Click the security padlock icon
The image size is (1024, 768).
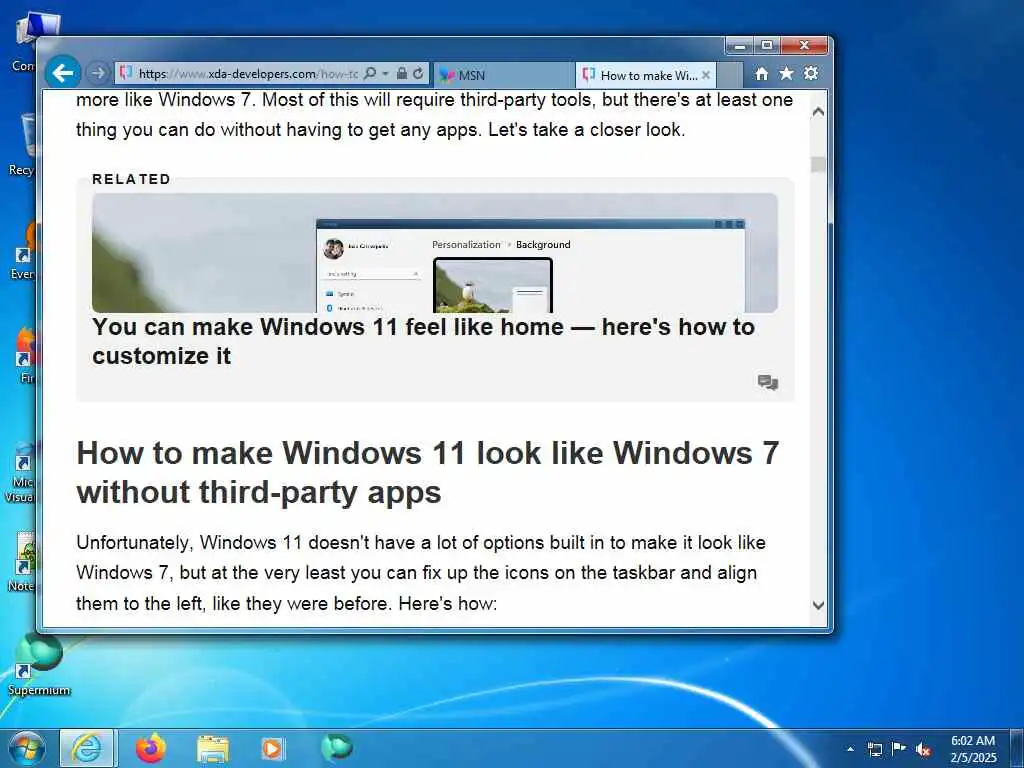tap(402, 74)
